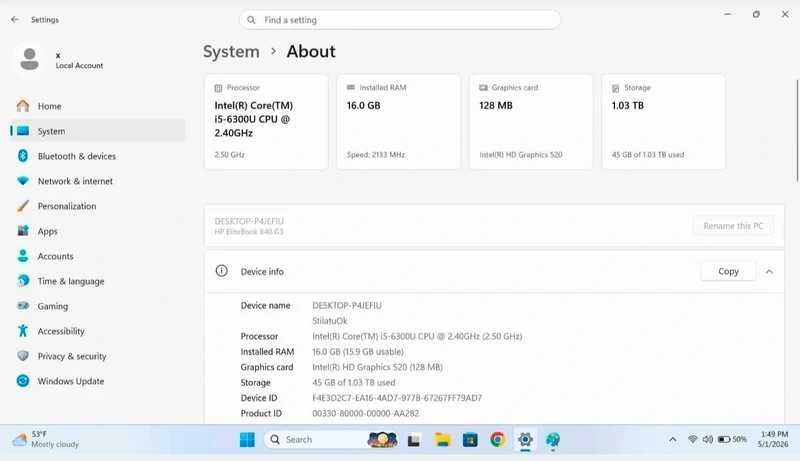
Task: Open Privacy & security settings
Action: coord(97,355)
